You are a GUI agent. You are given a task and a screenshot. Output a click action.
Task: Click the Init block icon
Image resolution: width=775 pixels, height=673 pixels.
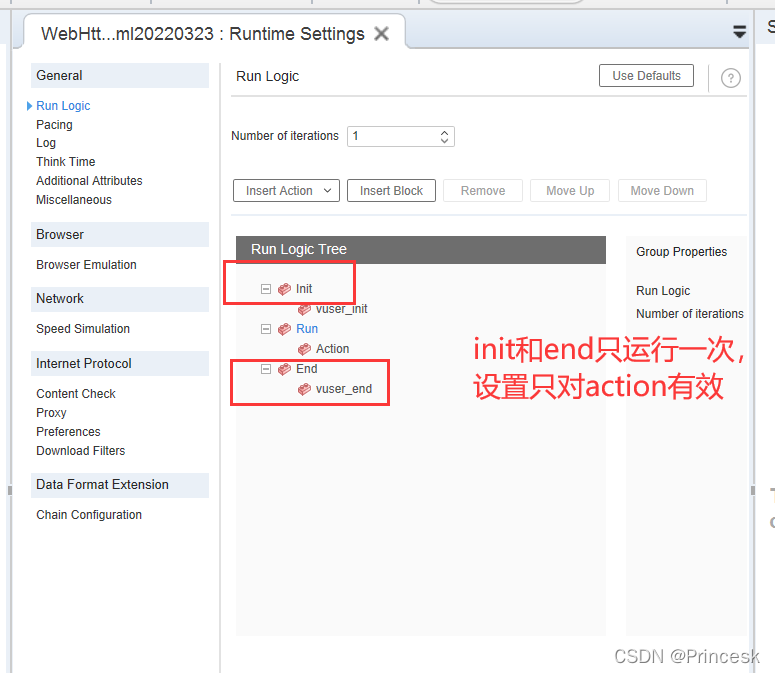(284, 289)
